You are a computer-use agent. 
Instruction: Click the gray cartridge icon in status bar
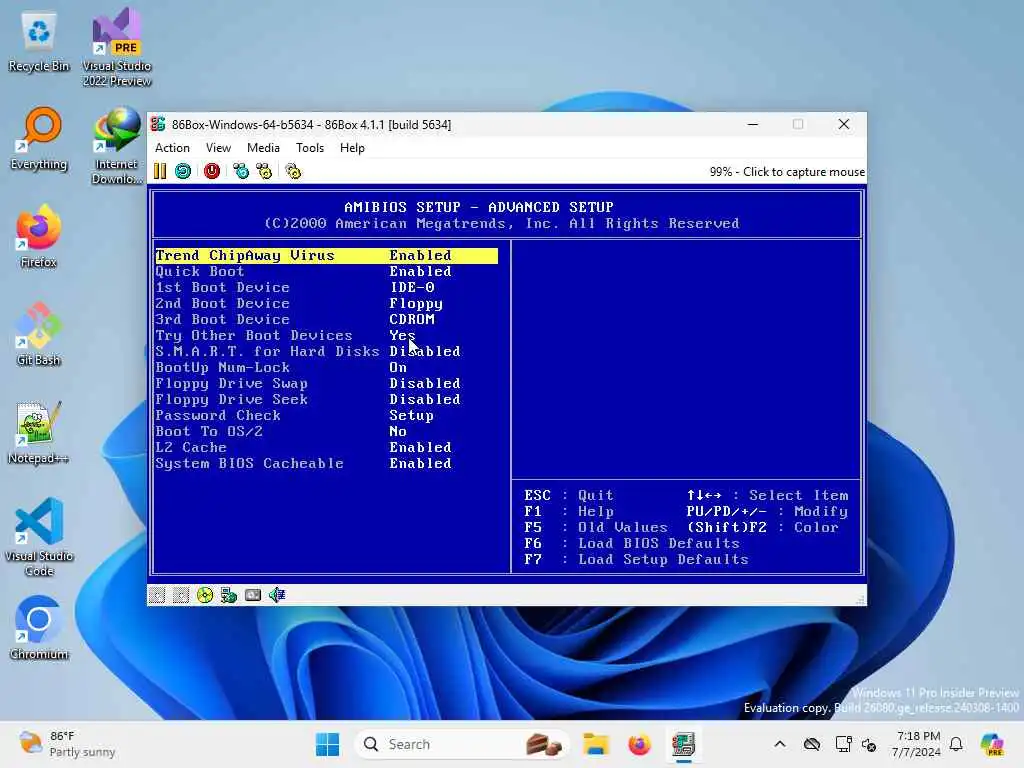click(x=253, y=595)
